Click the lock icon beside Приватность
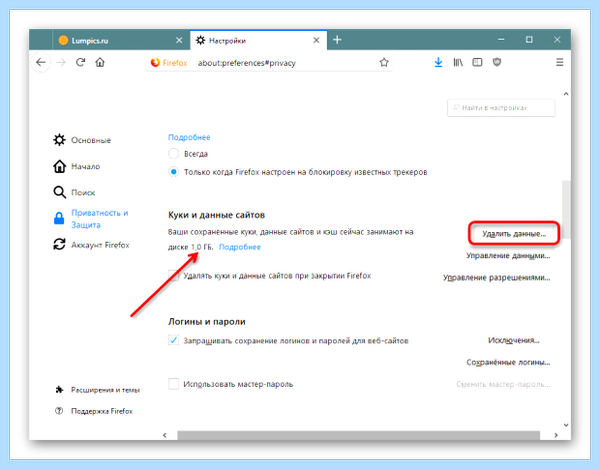The image size is (600, 469). [x=59, y=218]
